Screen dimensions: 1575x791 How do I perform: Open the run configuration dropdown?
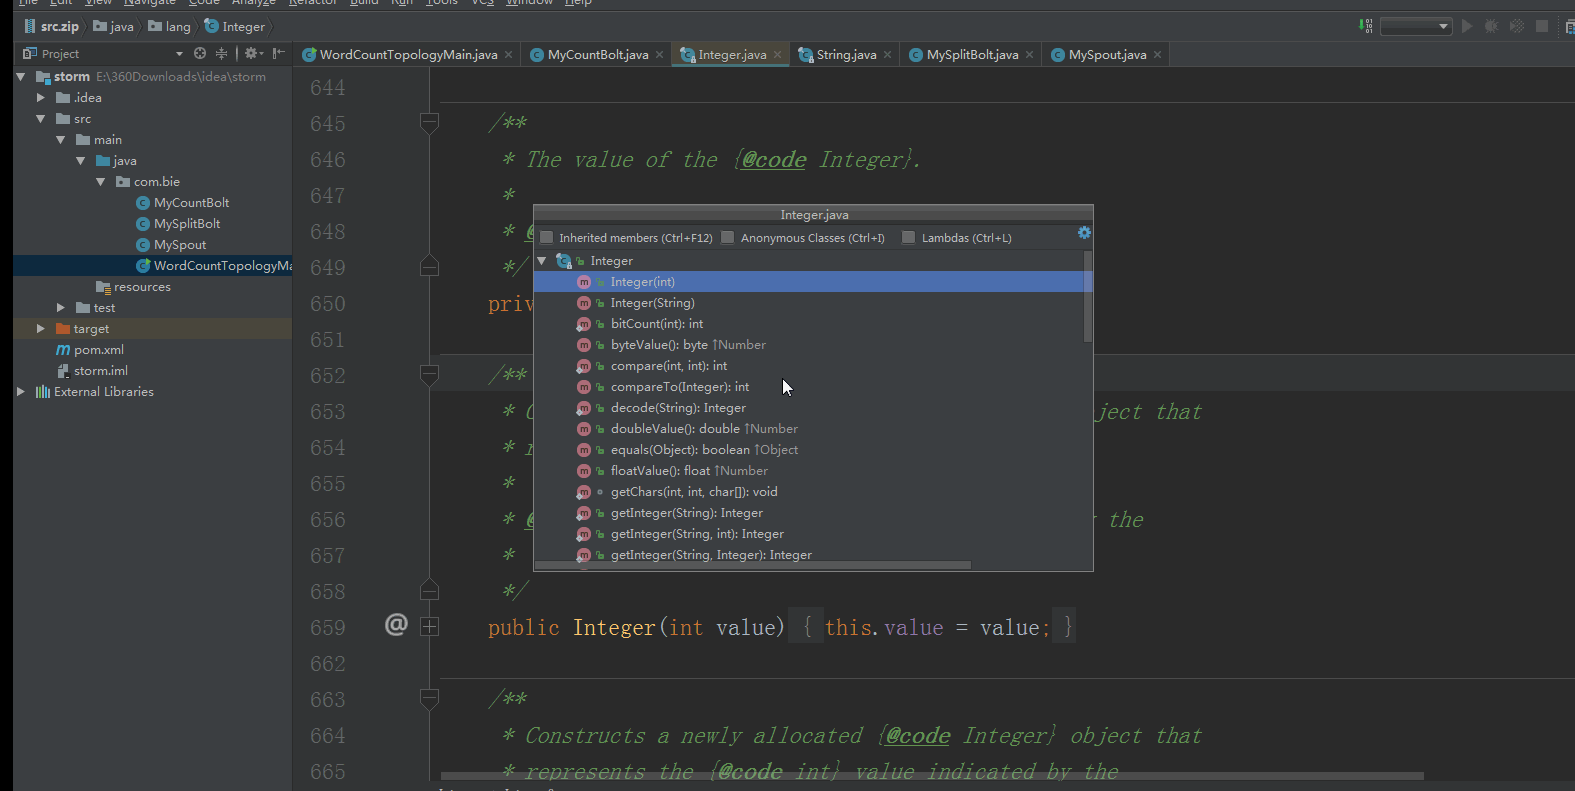point(1416,27)
